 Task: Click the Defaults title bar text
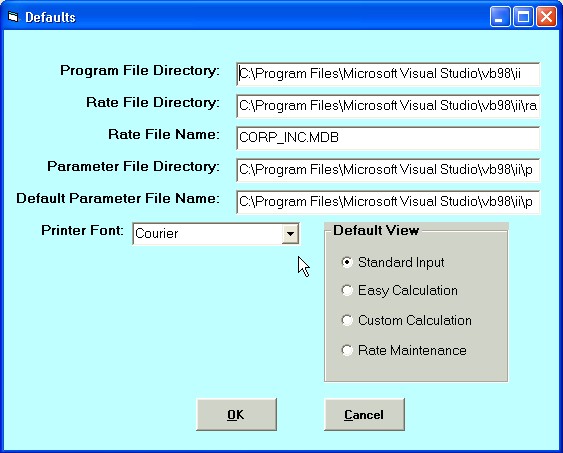coord(50,17)
